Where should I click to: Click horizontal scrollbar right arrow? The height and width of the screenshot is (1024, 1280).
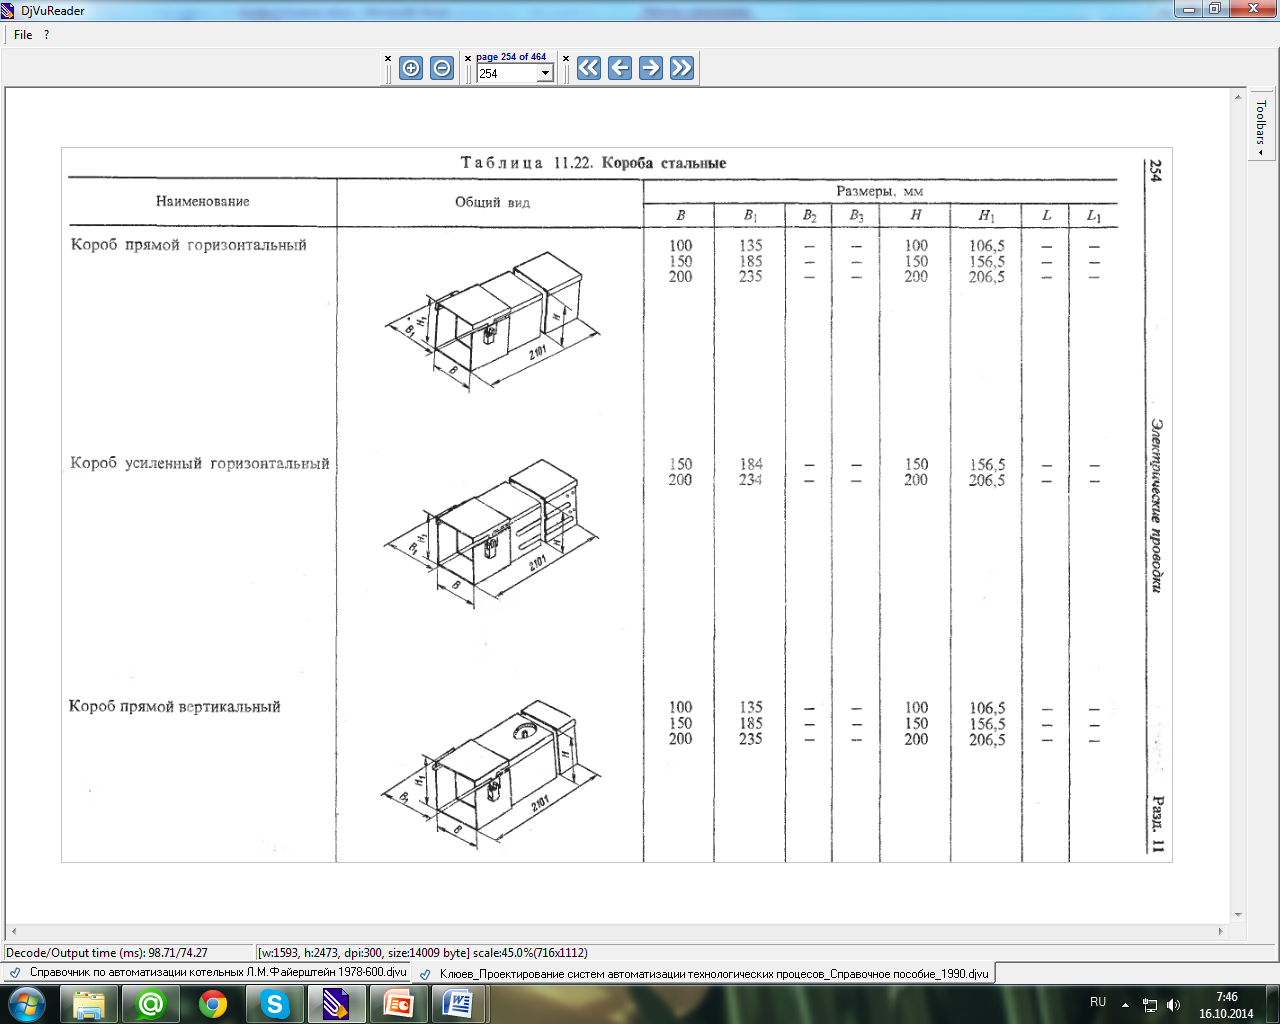(x=1220, y=931)
